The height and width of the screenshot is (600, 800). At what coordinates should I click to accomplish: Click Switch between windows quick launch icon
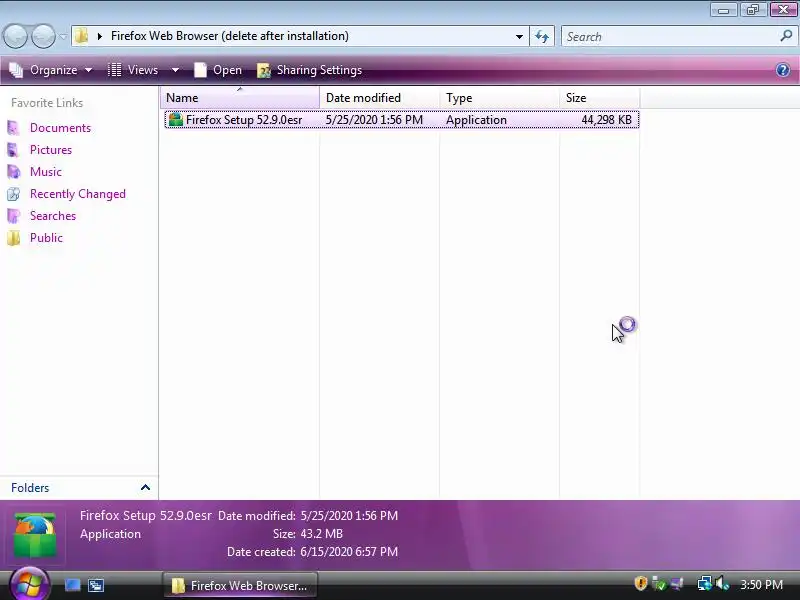96,585
